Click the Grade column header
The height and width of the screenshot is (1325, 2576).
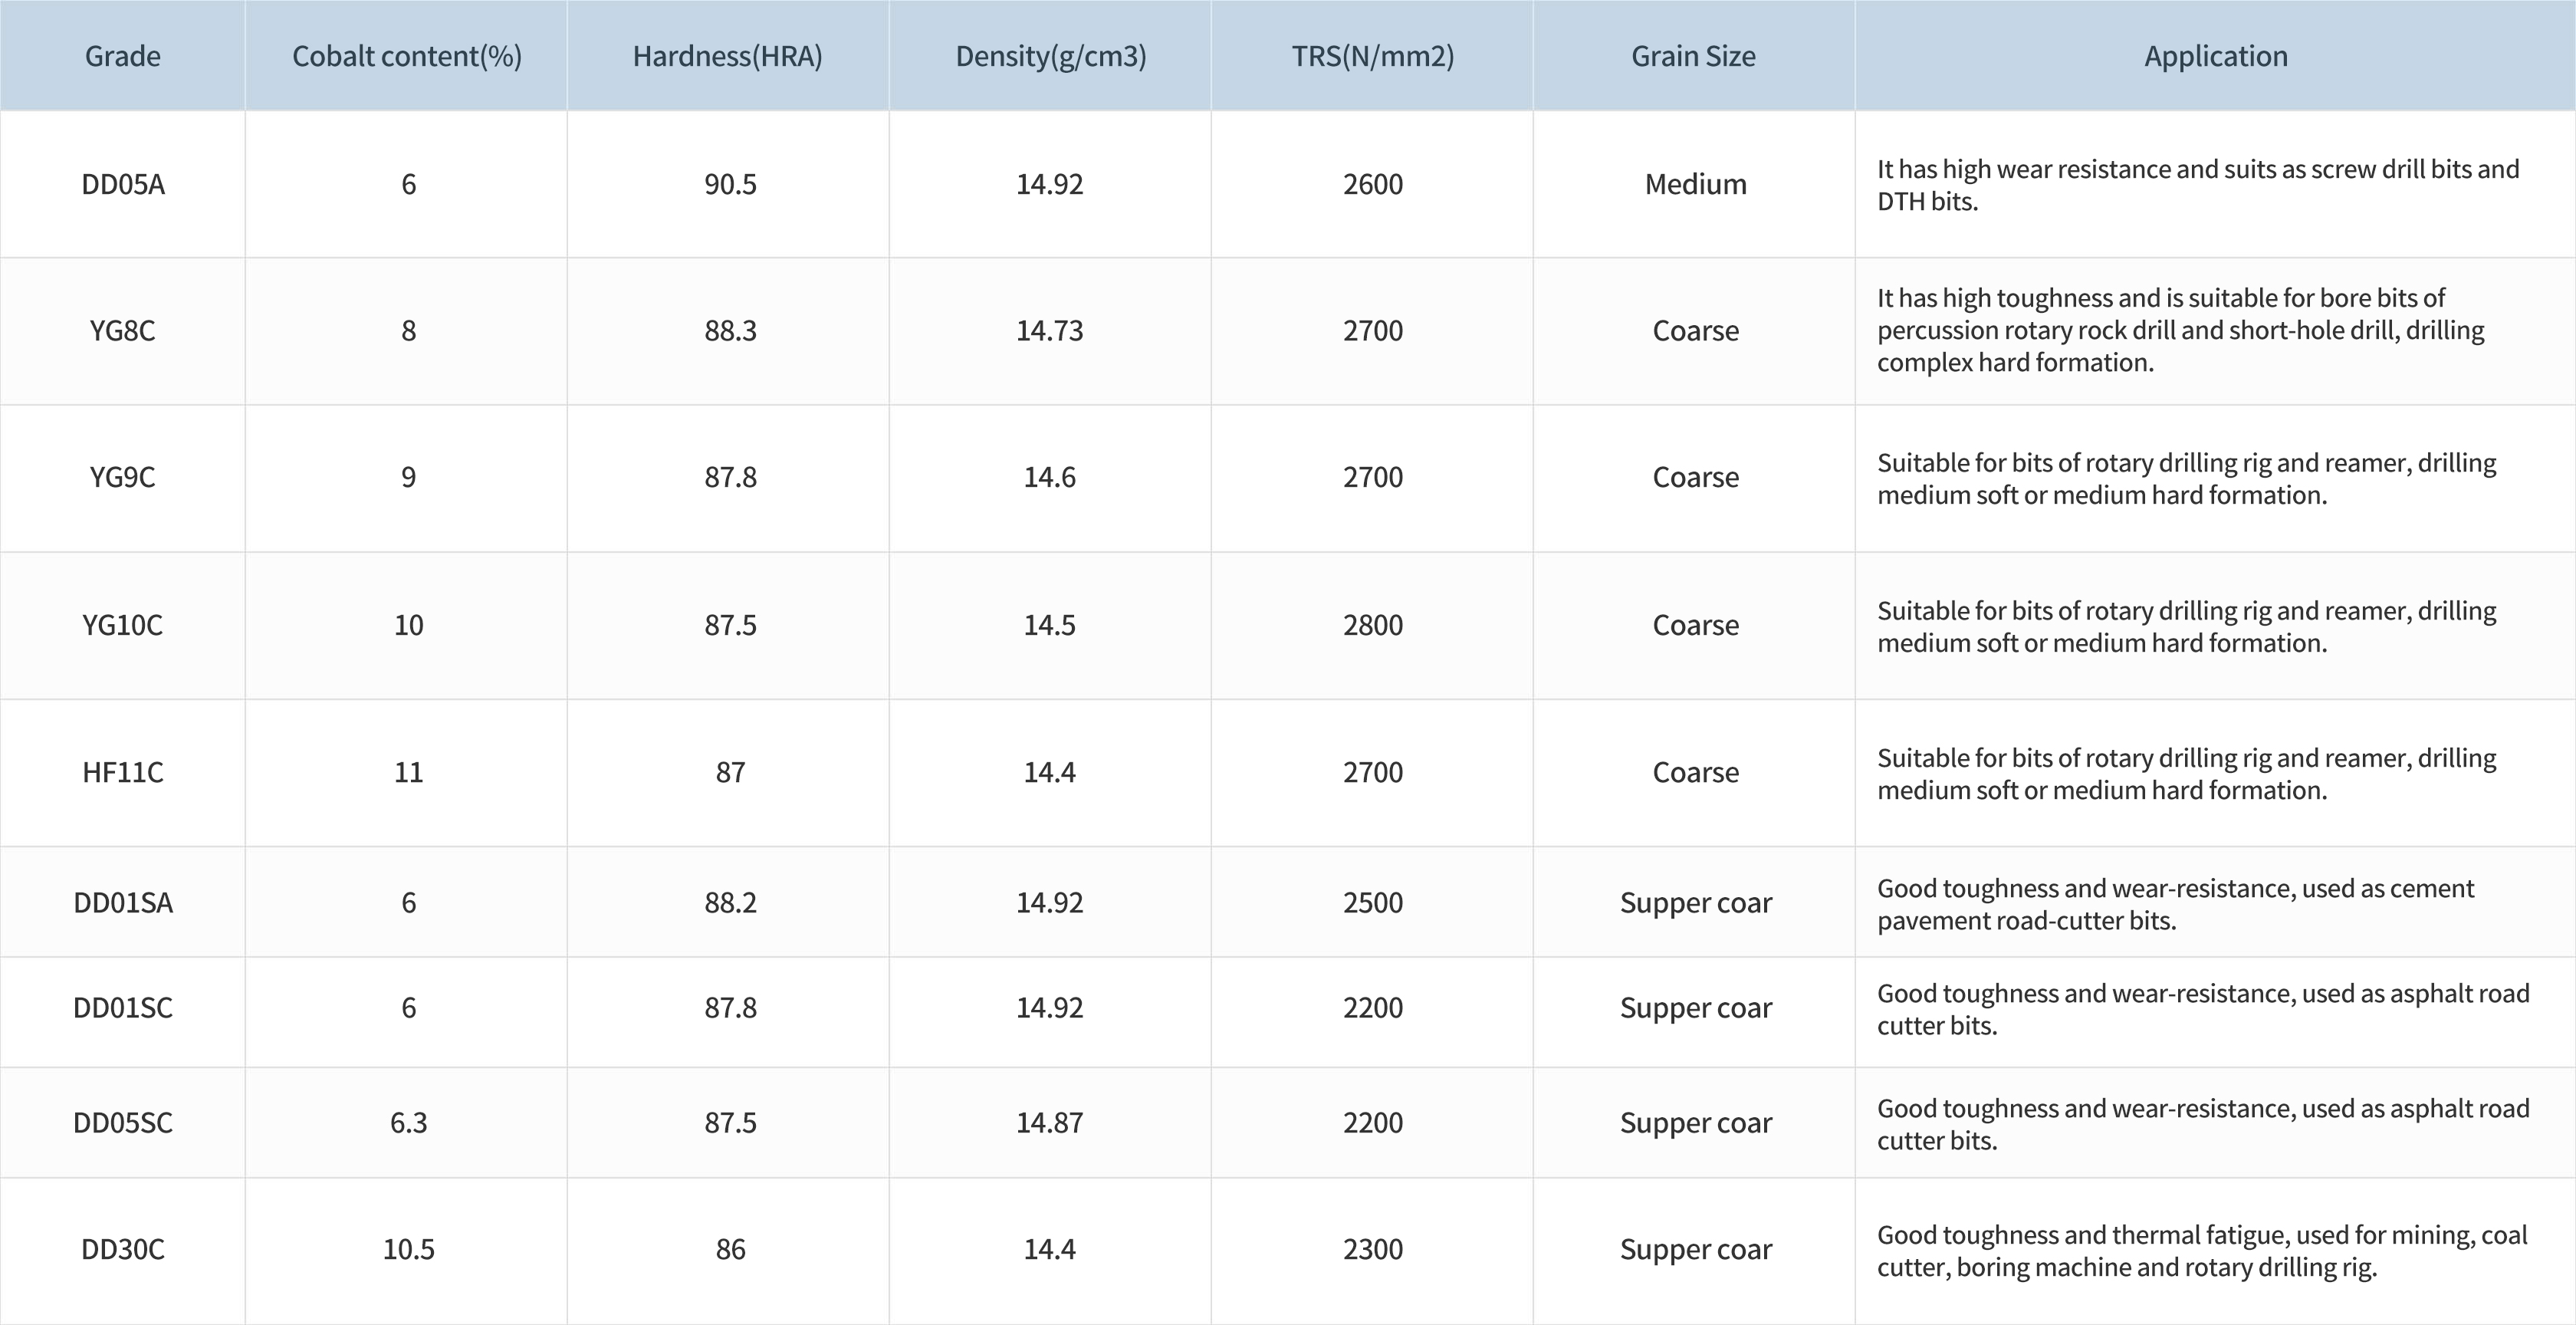coord(122,56)
